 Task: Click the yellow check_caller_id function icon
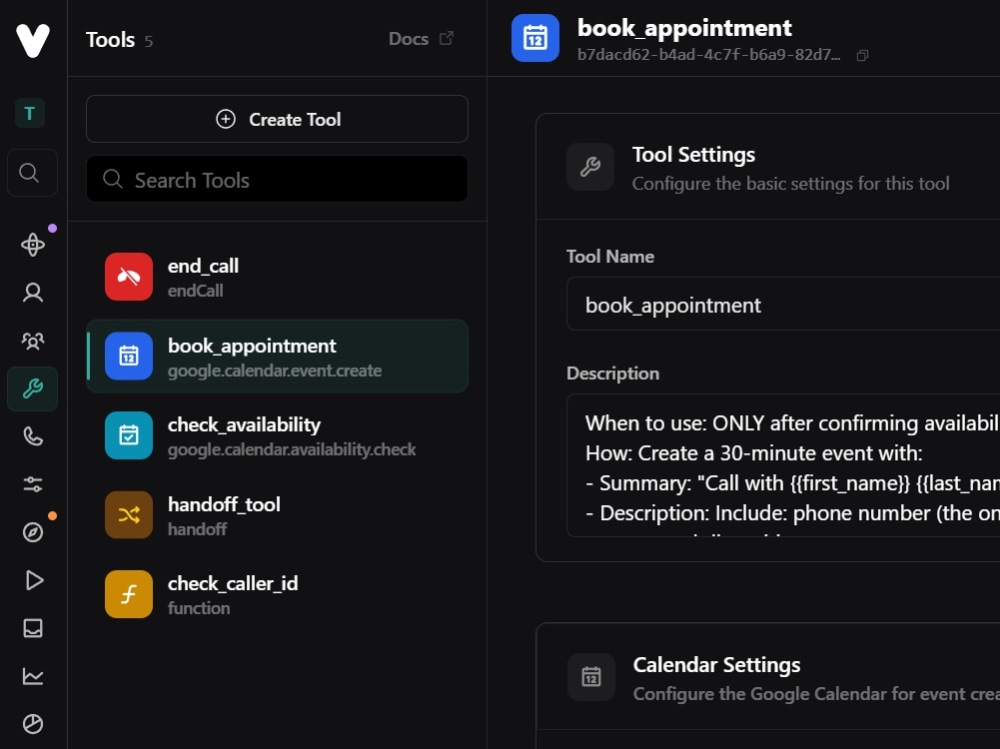click(x=129, y=594)
